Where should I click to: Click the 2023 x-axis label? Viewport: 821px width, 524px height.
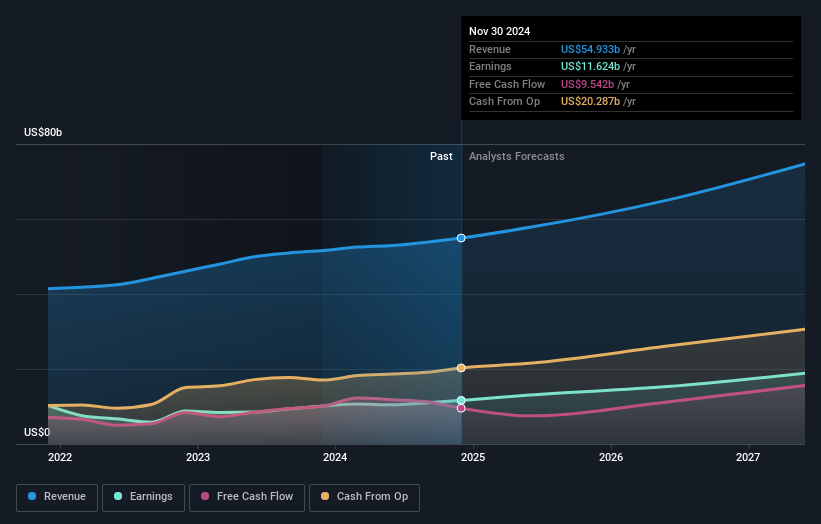[198, 457]
